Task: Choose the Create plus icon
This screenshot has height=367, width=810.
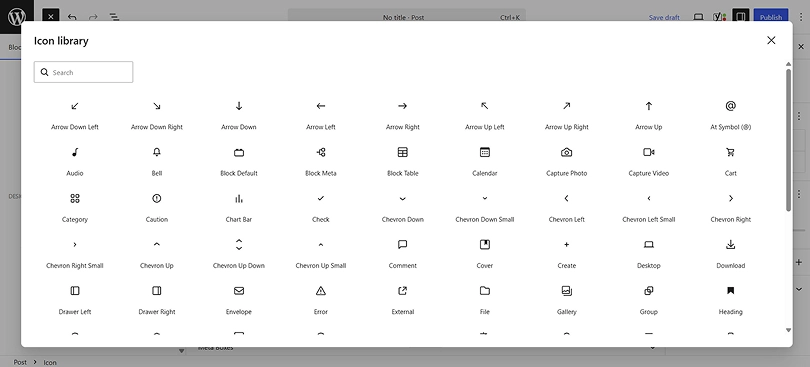Action: (567, 244)
